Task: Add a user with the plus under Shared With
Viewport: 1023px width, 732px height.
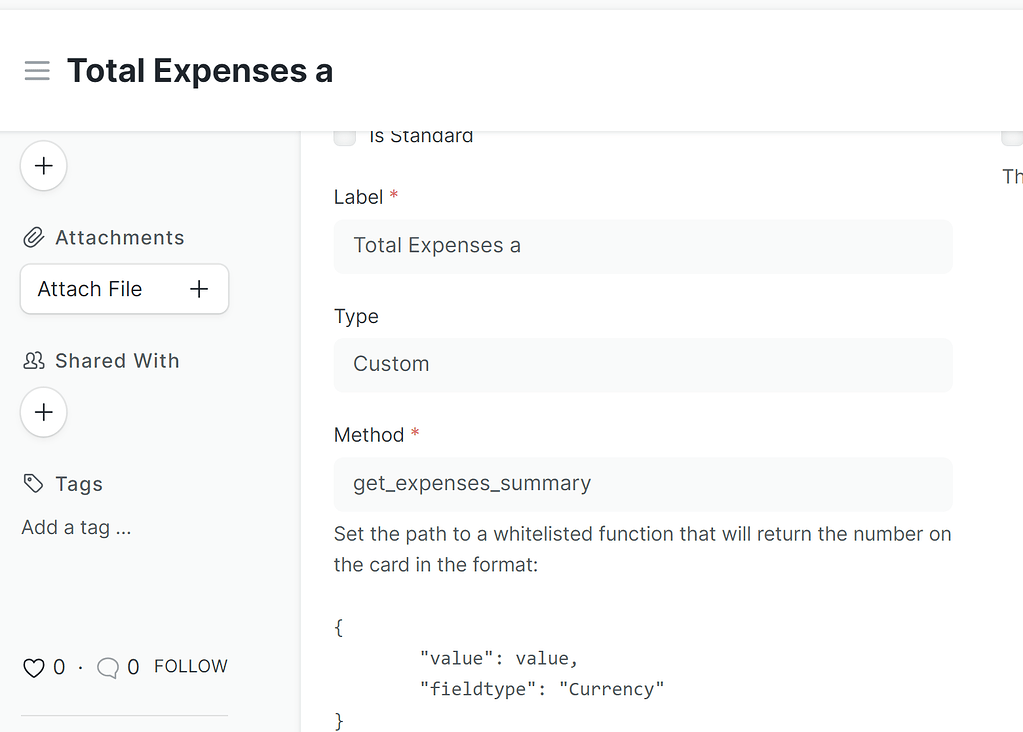Action: pos(43,412)
